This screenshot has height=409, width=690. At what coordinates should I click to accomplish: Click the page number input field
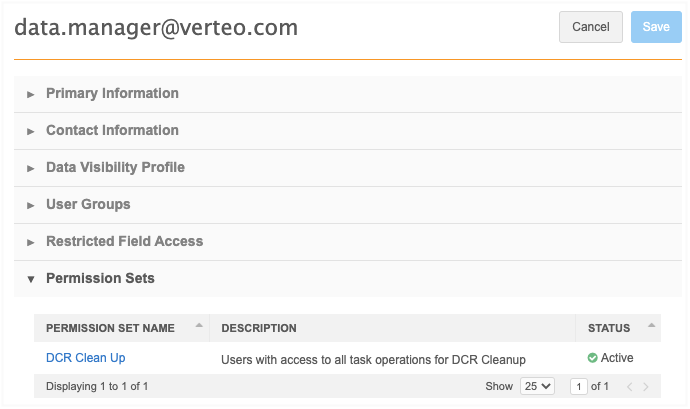tap(578, 387)
